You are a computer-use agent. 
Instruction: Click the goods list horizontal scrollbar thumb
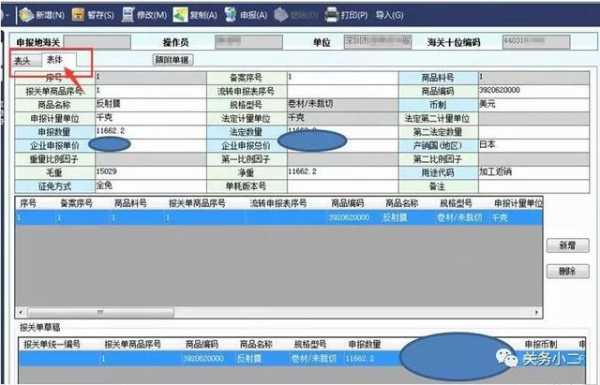click(x=100, y=312)
